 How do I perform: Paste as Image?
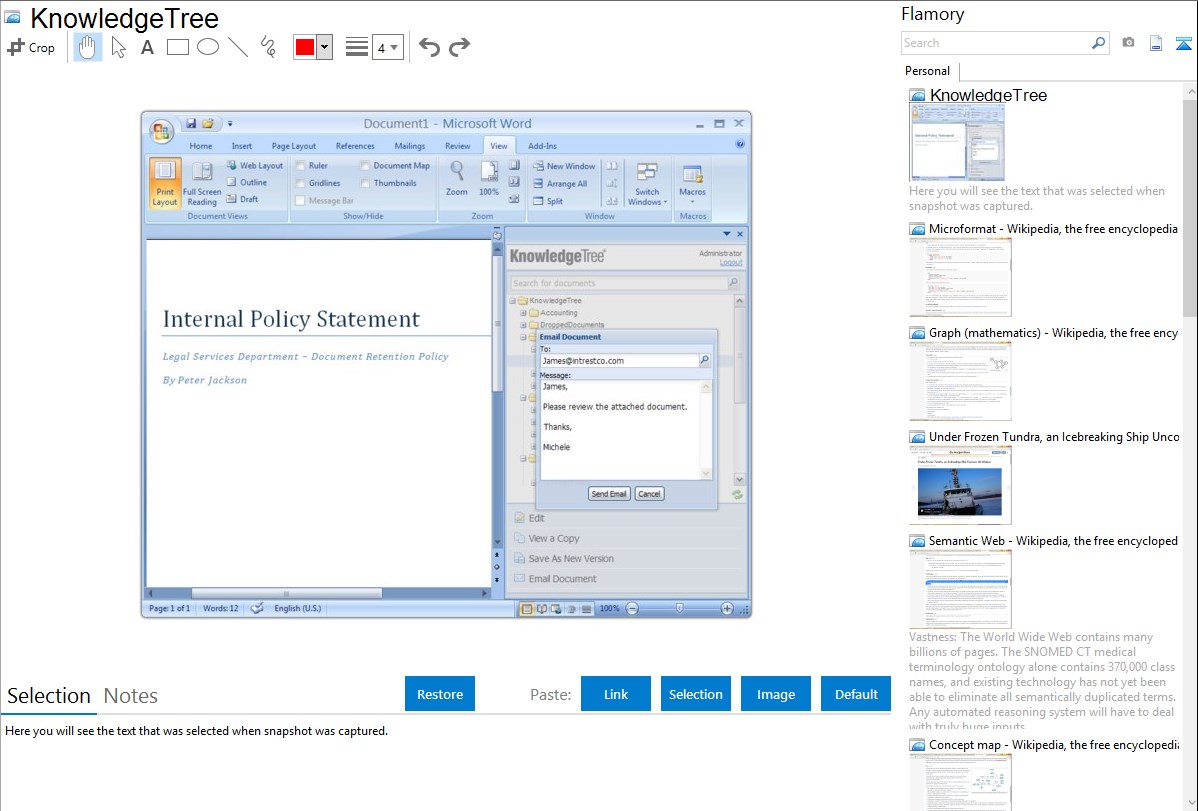[x=775, y=694]
